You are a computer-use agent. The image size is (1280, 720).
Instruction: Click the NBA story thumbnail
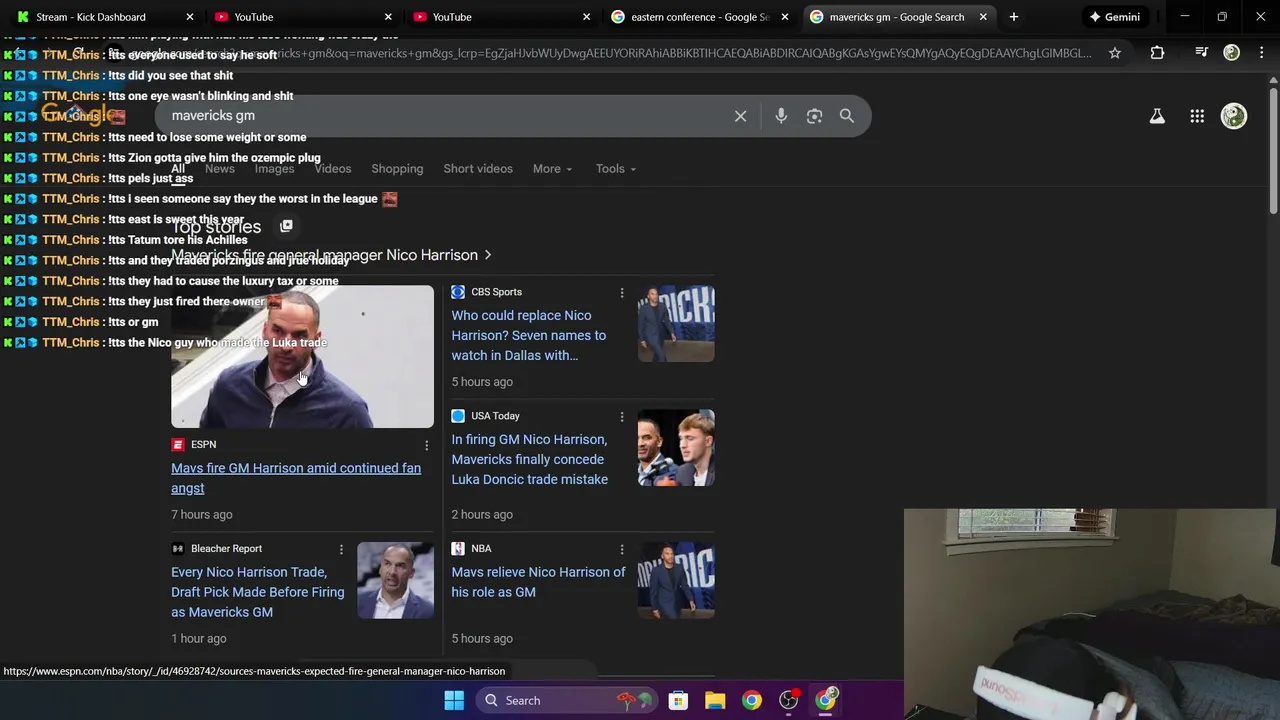click(676, 581)
